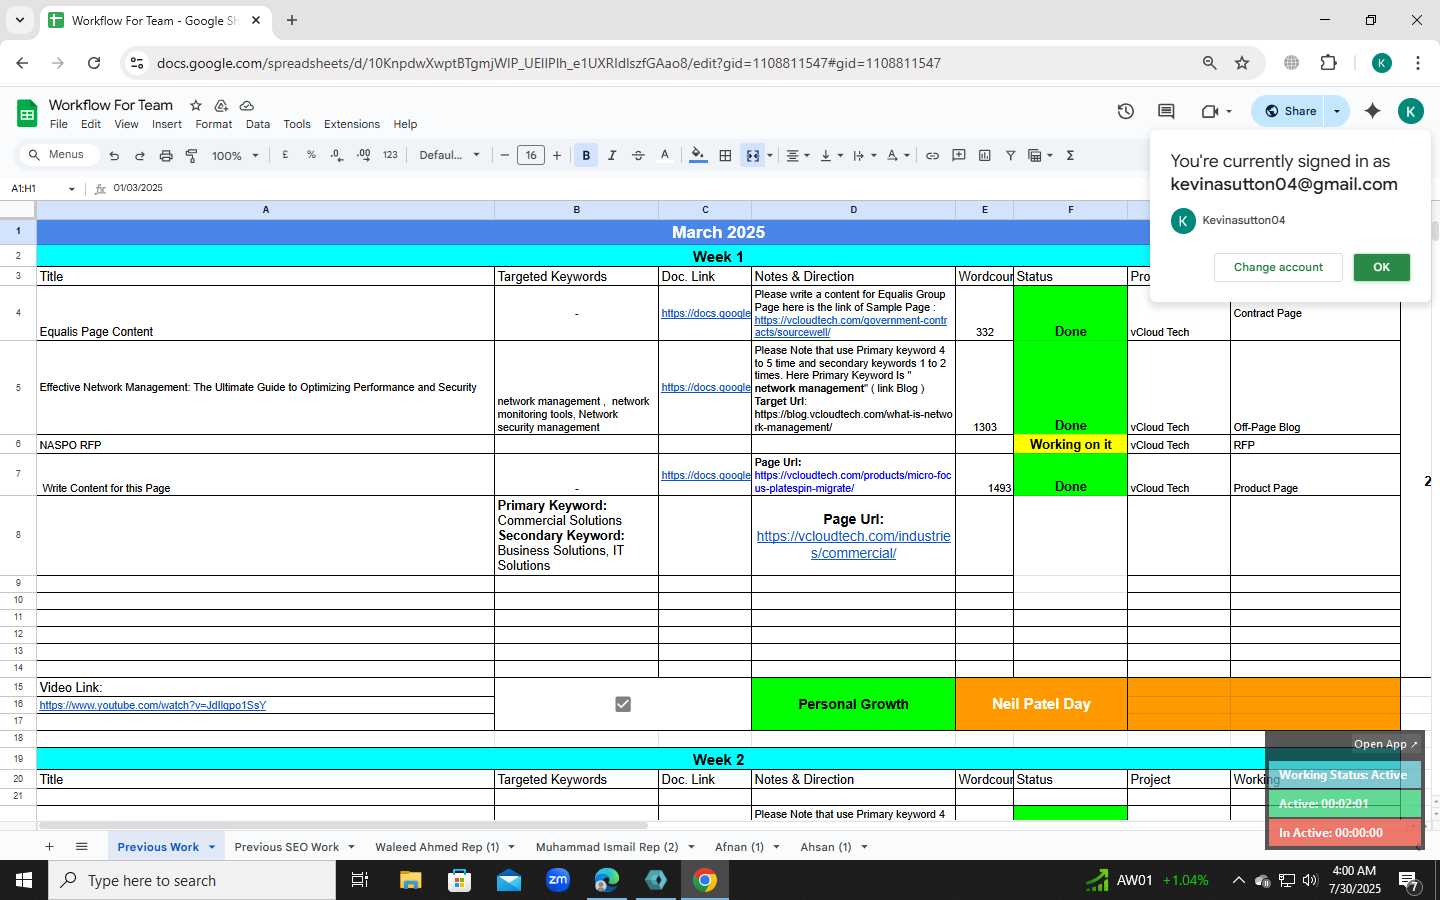Search the Menus box

tap(59, 155)
